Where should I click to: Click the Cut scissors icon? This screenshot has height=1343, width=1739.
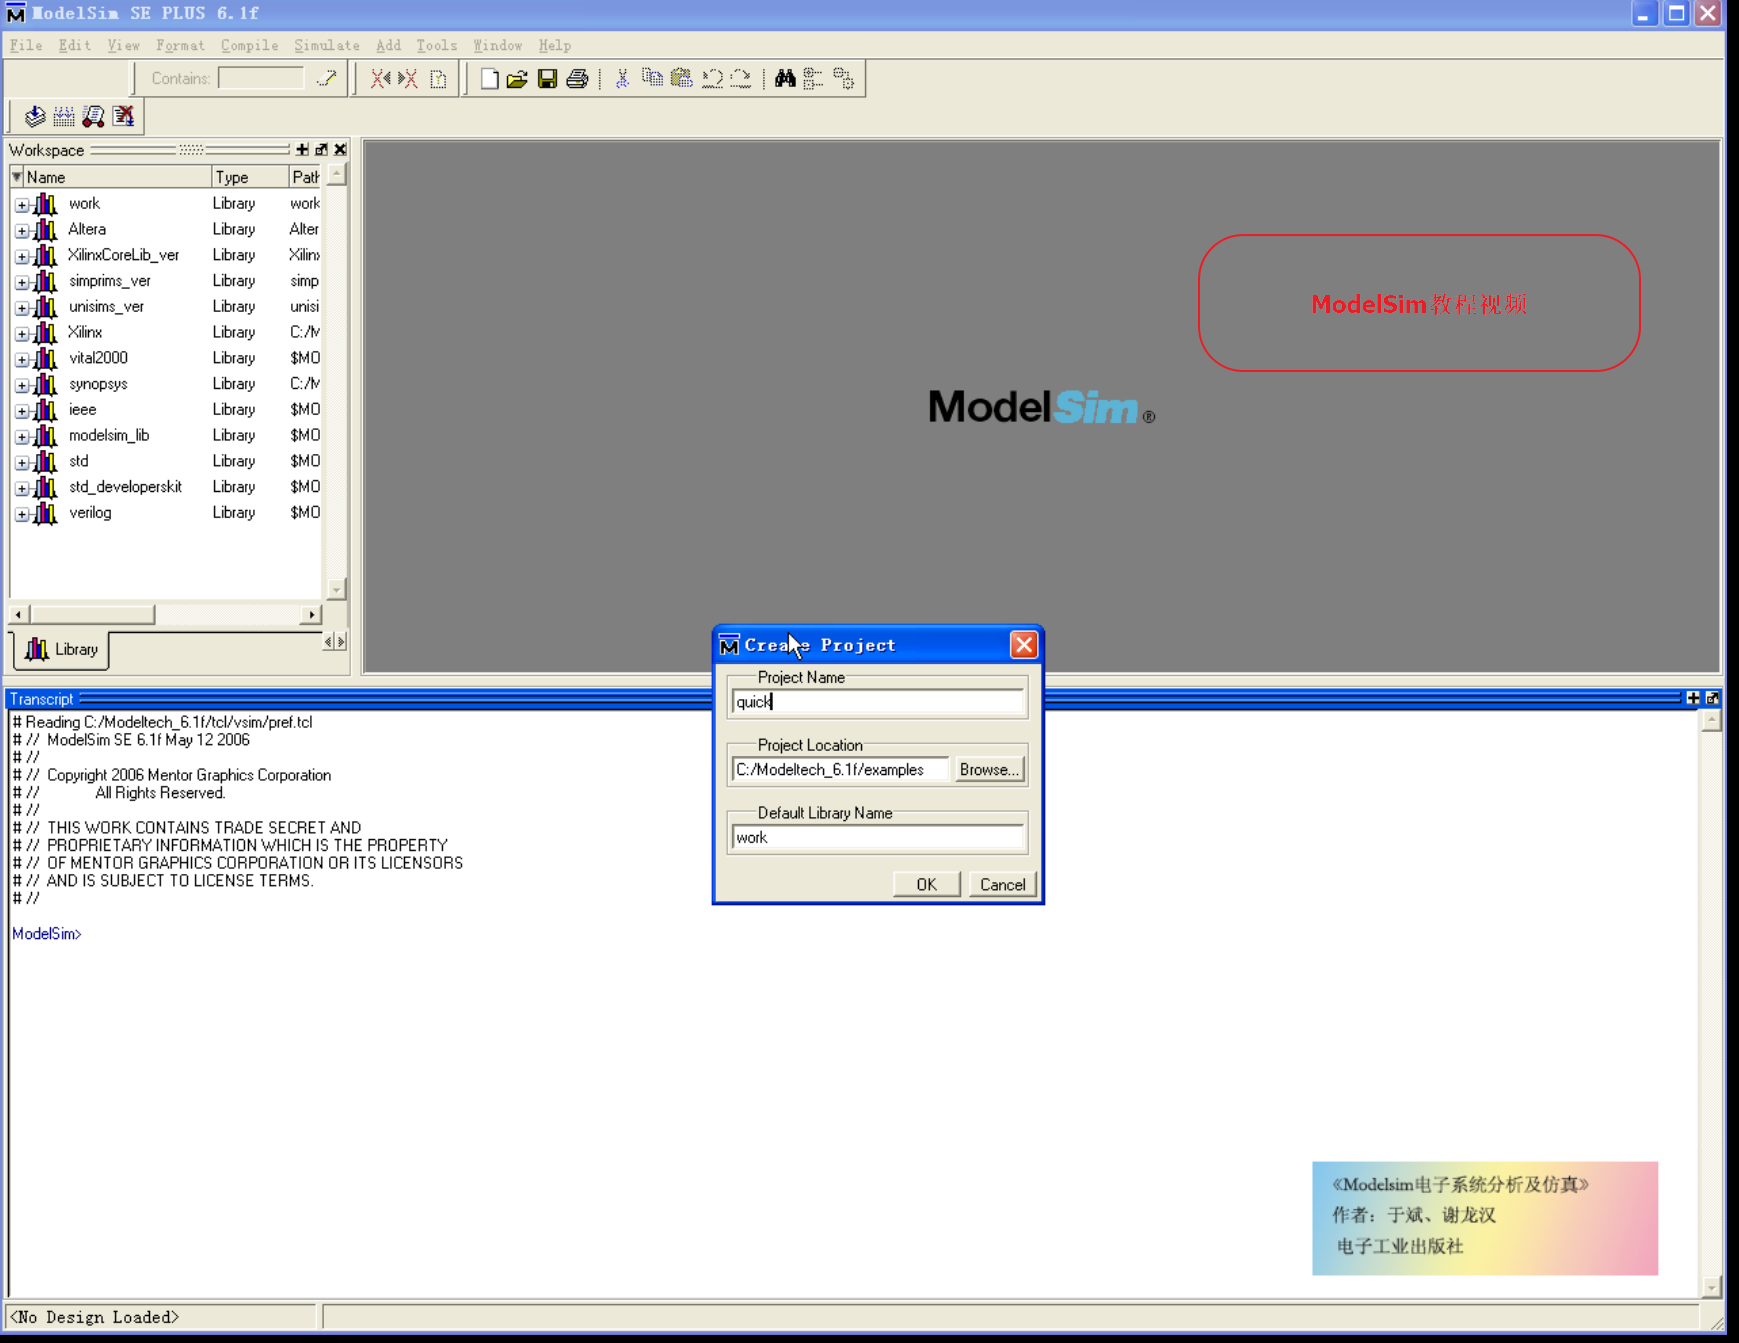pyautogui.click(x=622, y=78)
